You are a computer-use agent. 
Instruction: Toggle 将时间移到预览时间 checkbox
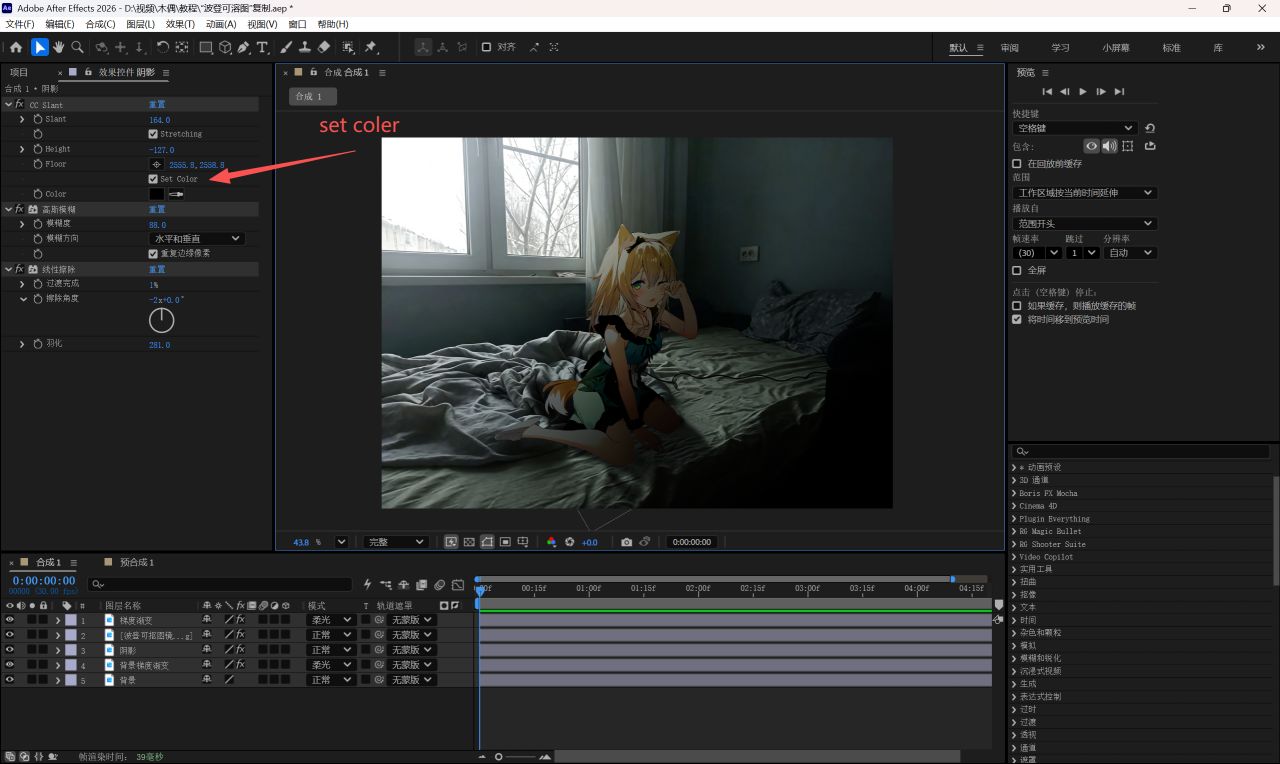[x=1017, y=320]
